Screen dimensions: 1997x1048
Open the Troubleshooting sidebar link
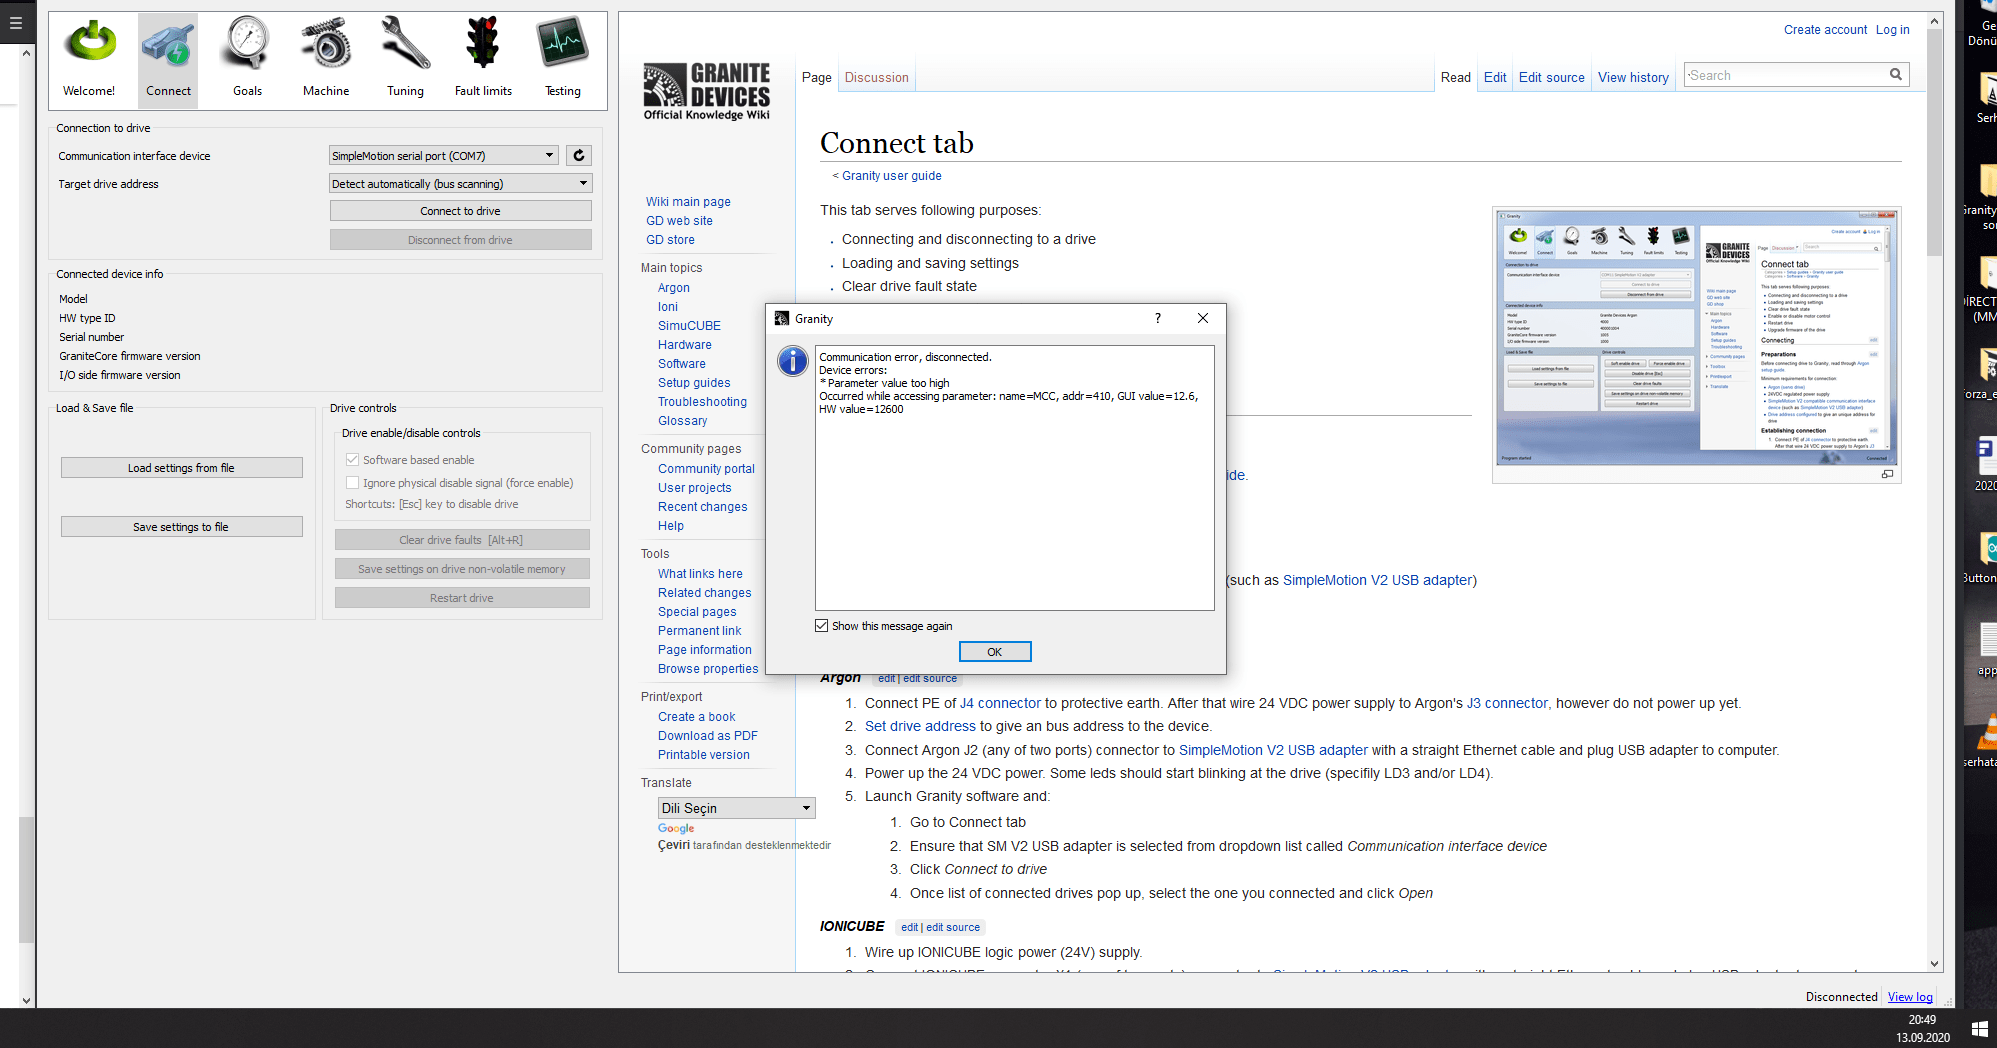(702, 402)
